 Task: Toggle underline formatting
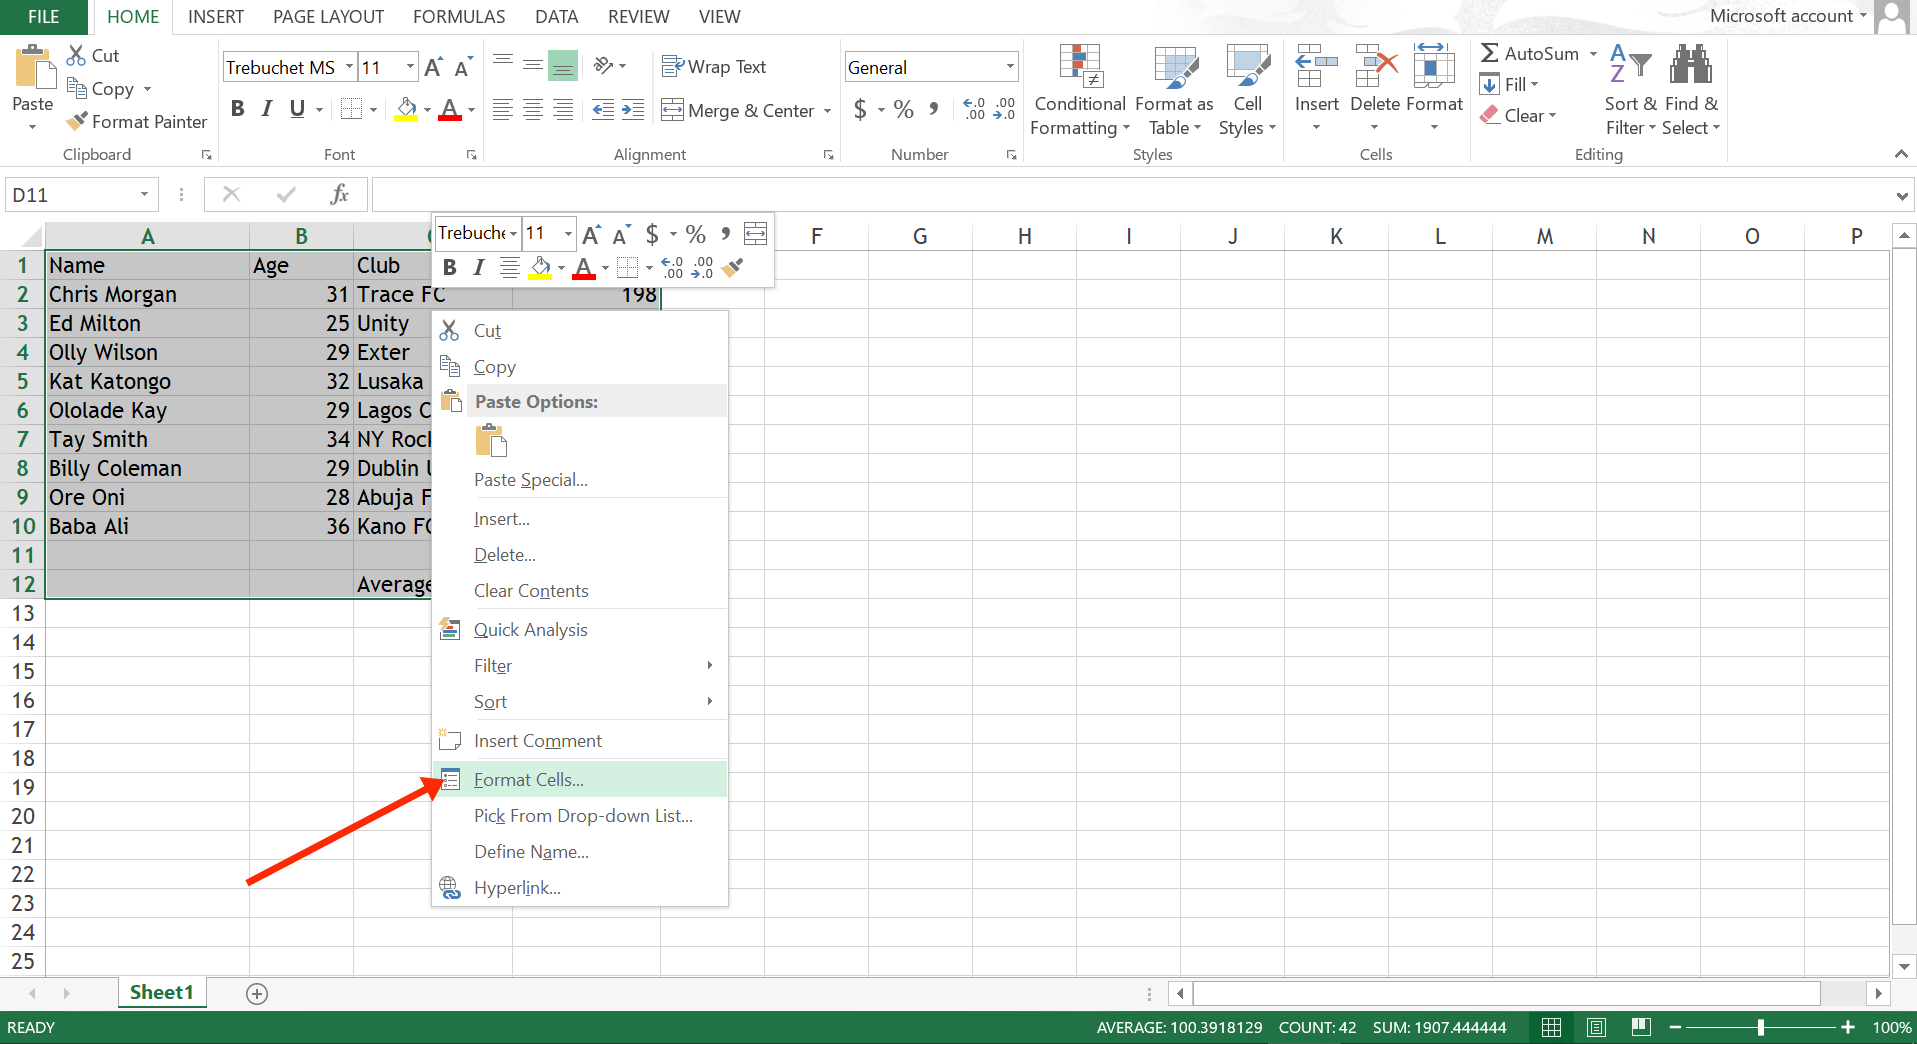297,109
